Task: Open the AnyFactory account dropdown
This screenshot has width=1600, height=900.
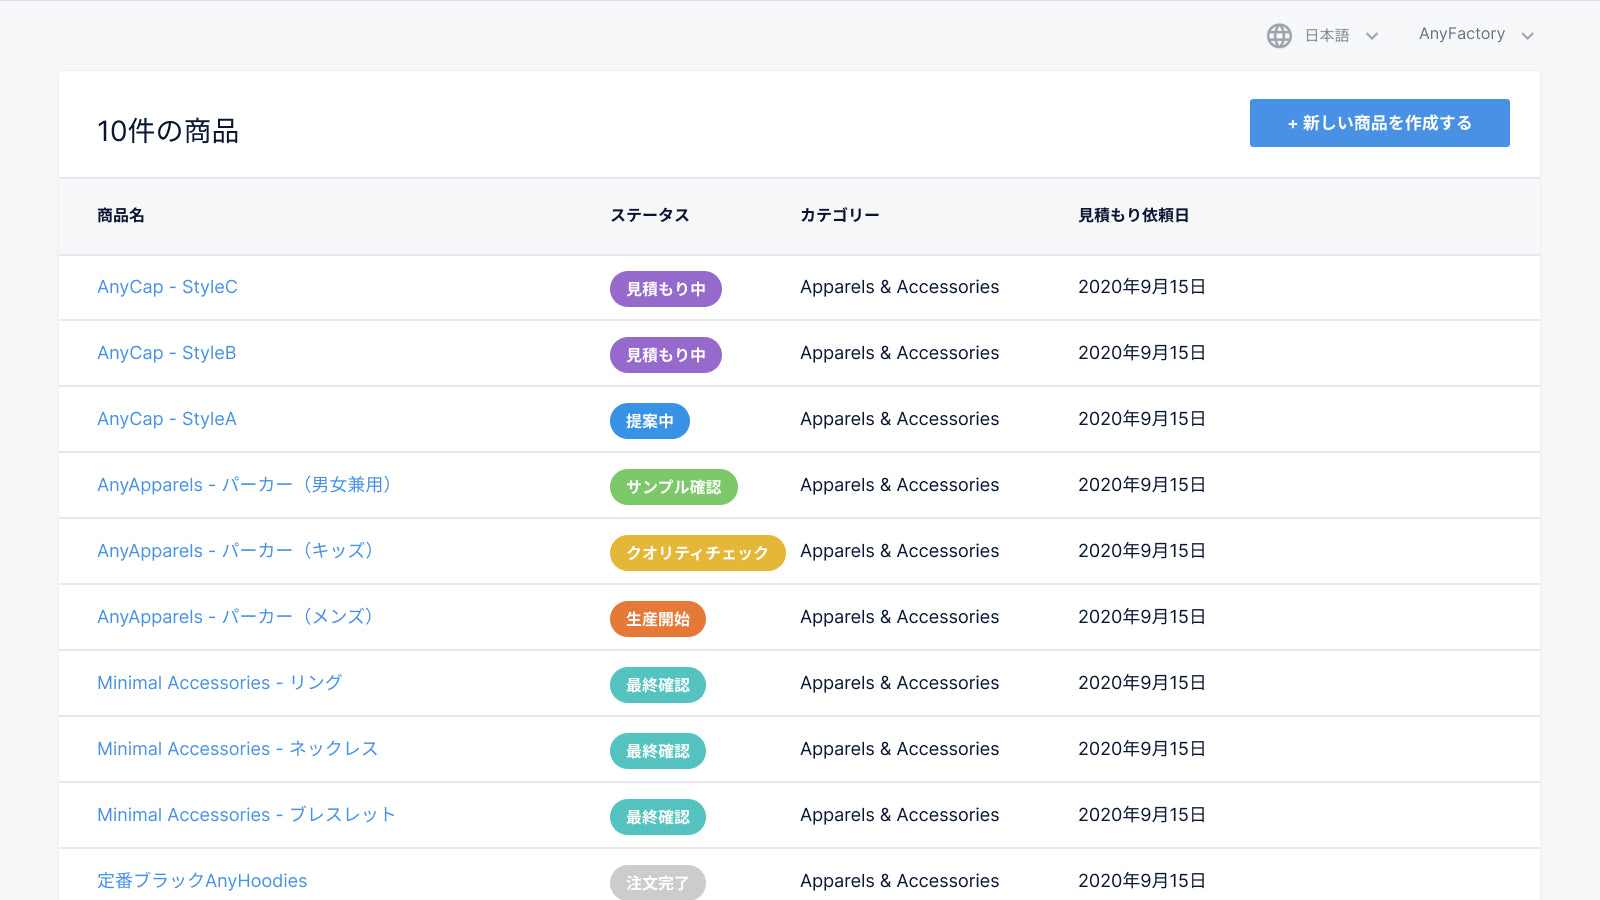Action: 1462,33
